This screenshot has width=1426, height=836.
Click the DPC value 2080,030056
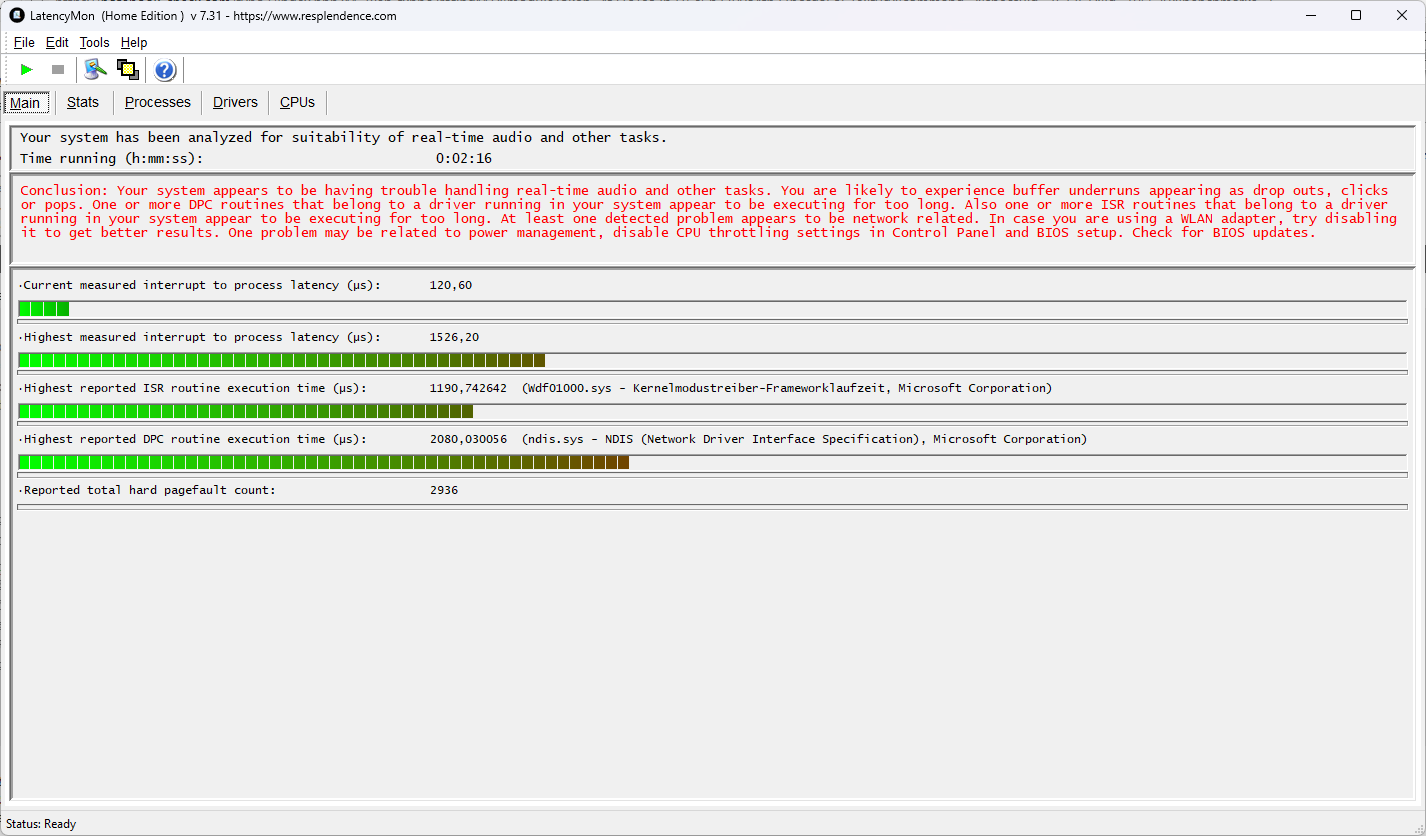(x=468, y=439)
